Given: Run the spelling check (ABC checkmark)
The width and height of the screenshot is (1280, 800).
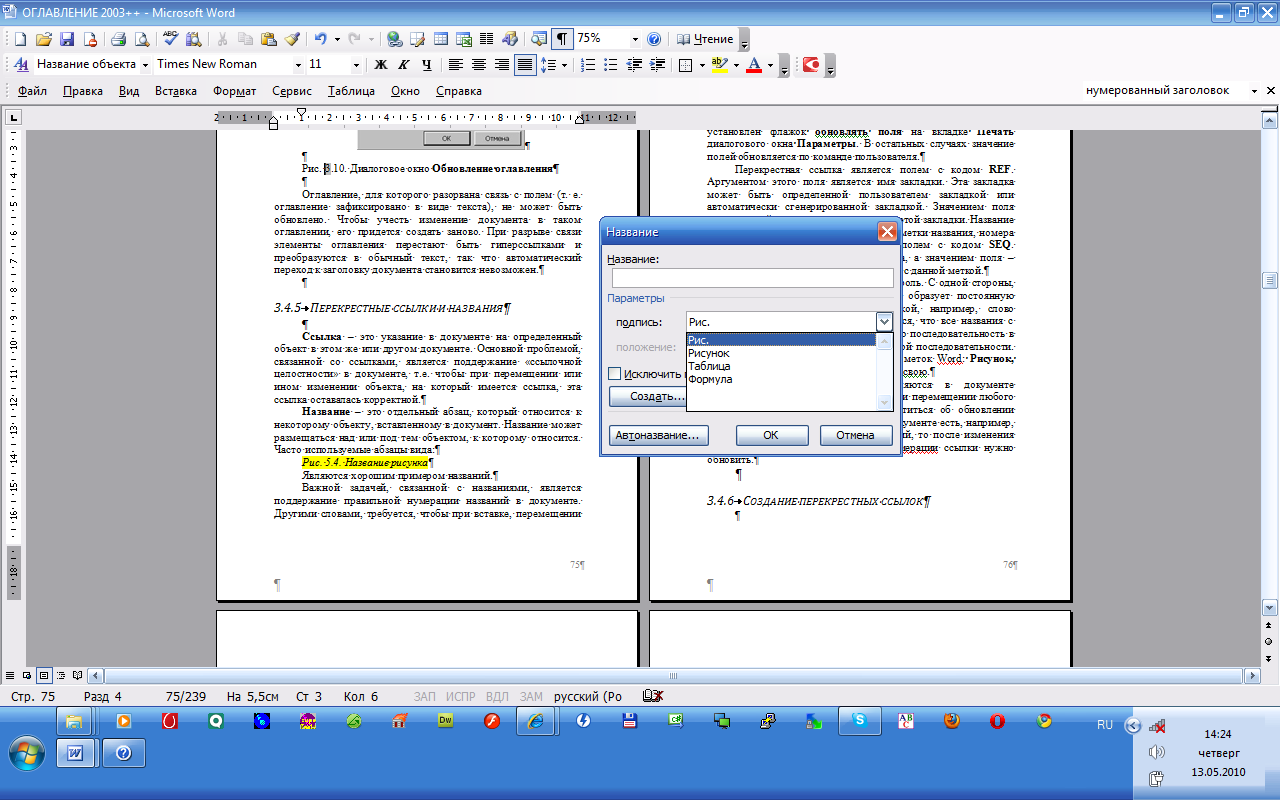Looking at the screenshot, I should pyautogui.click(x=171, y=39).
